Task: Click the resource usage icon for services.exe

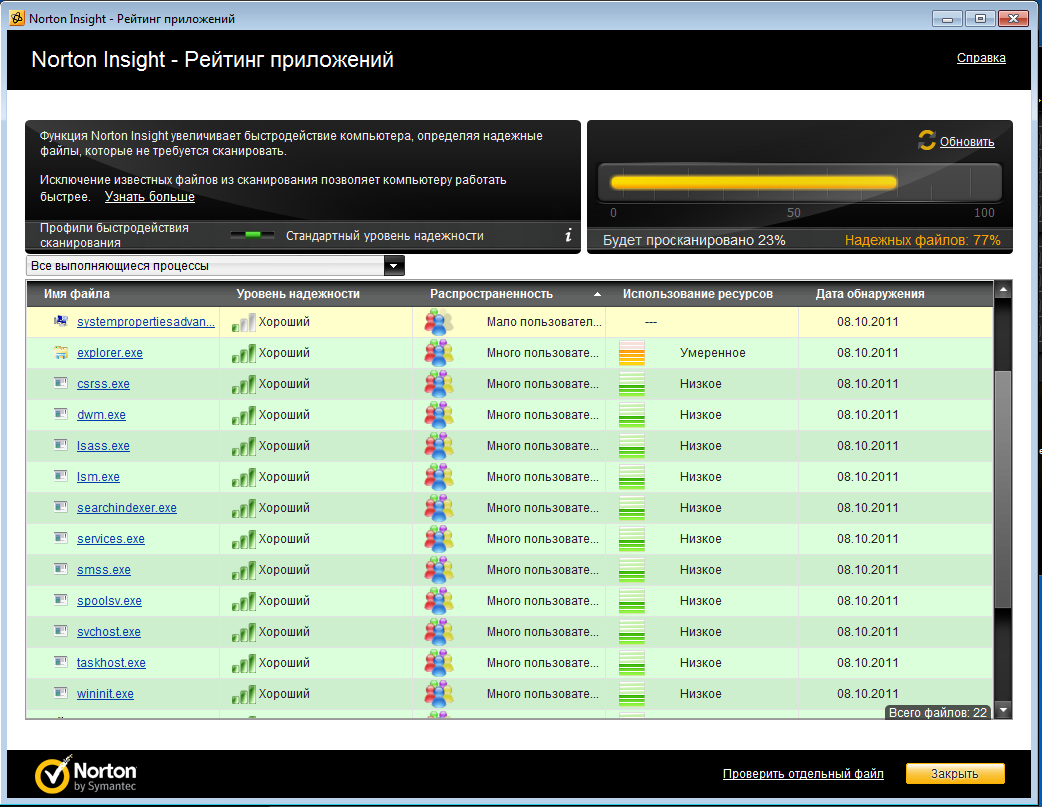Action: (631, 539)
